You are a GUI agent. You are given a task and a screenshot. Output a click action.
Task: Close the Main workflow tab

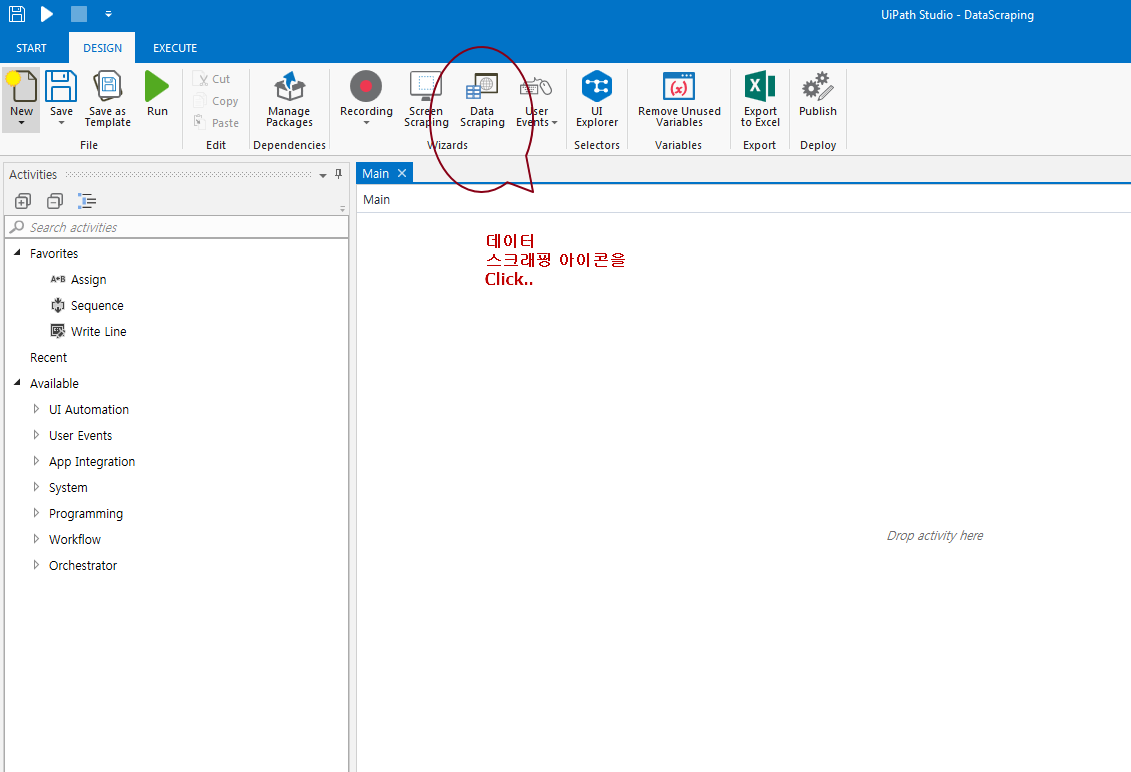pos(402,173)
